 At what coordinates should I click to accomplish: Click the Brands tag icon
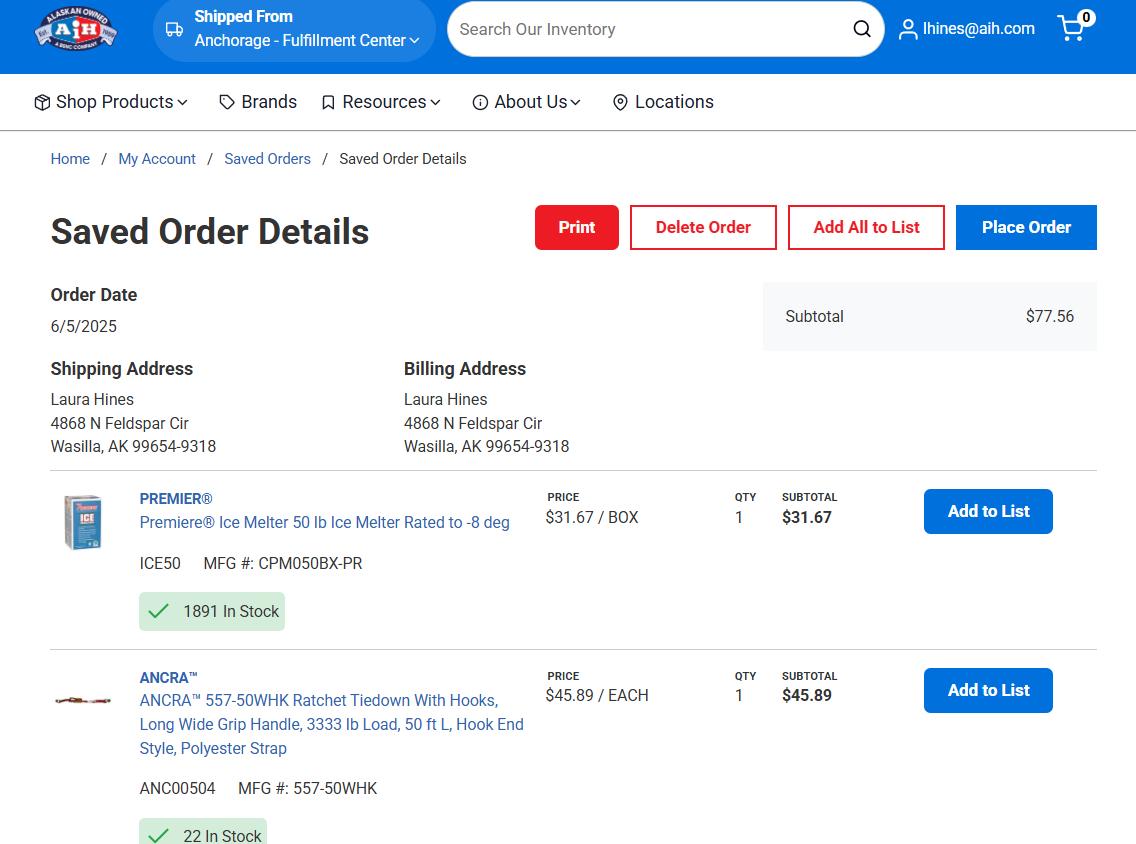pyautogui.click(x=227, y=102)
